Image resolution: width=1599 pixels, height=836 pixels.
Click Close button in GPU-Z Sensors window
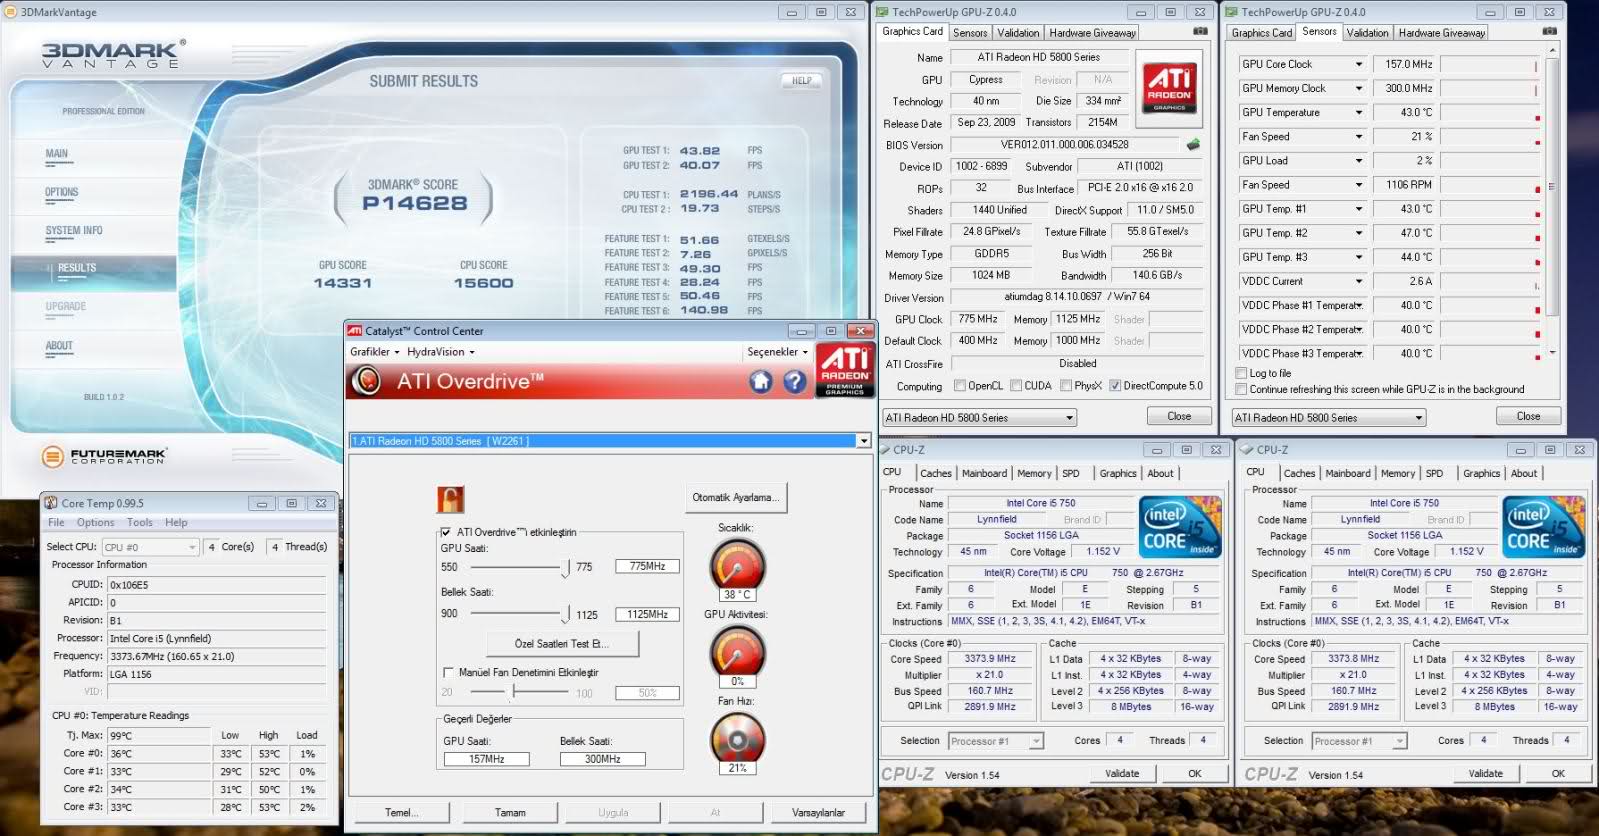(1528, 416)
